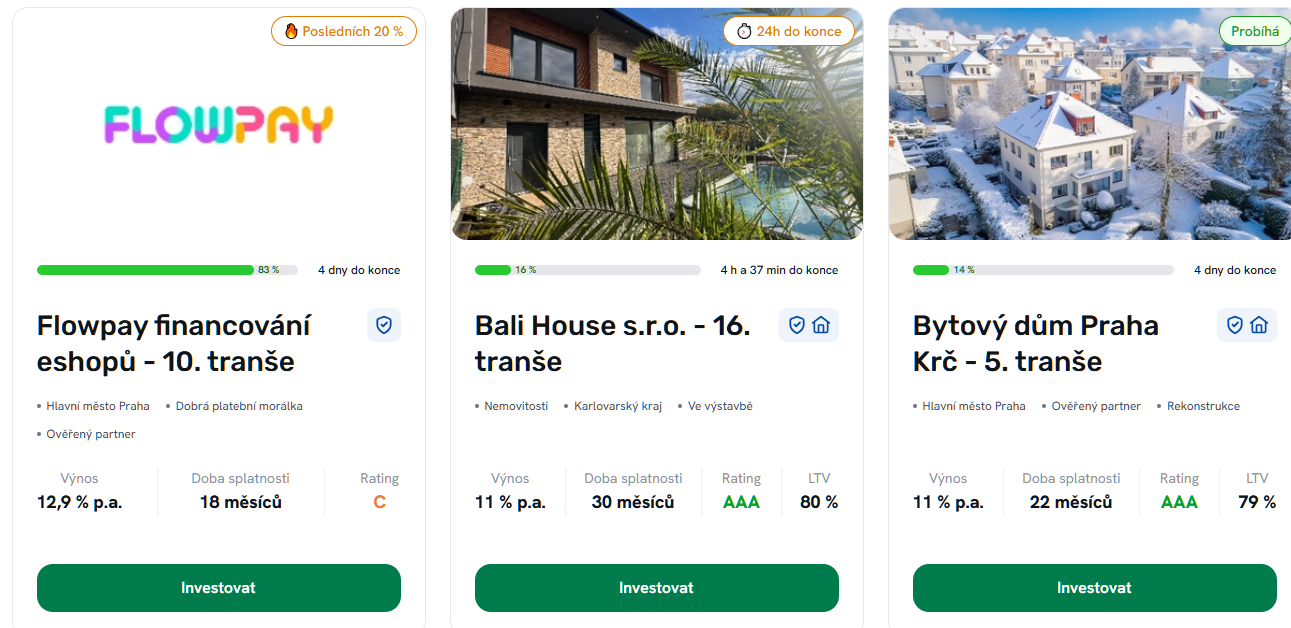The image size is (1291, 628).
Task: Click the Flowpay logo image
Action: pyautogui.click(x=219, y=125)
